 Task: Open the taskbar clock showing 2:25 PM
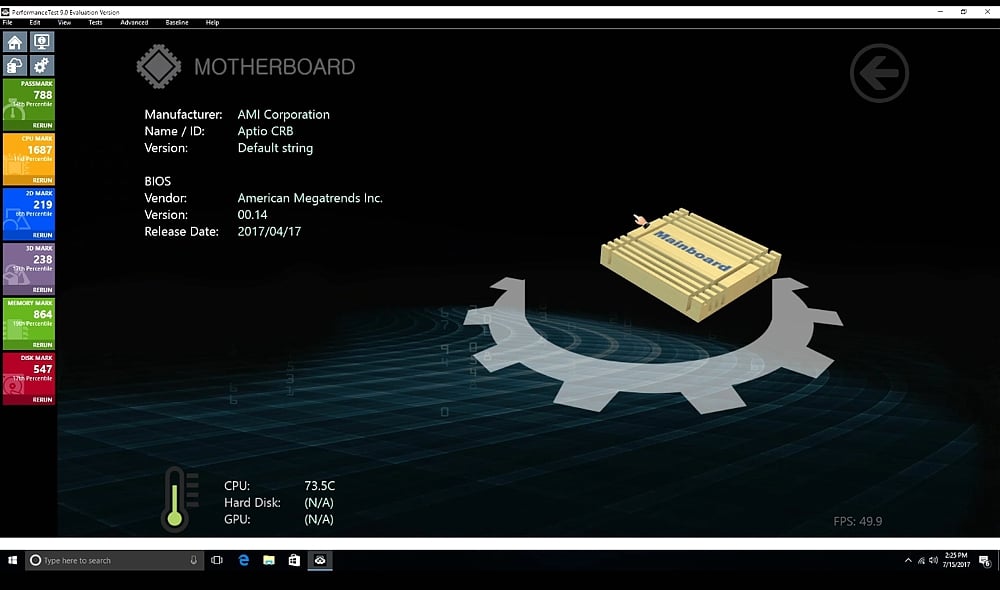[956, 560]
